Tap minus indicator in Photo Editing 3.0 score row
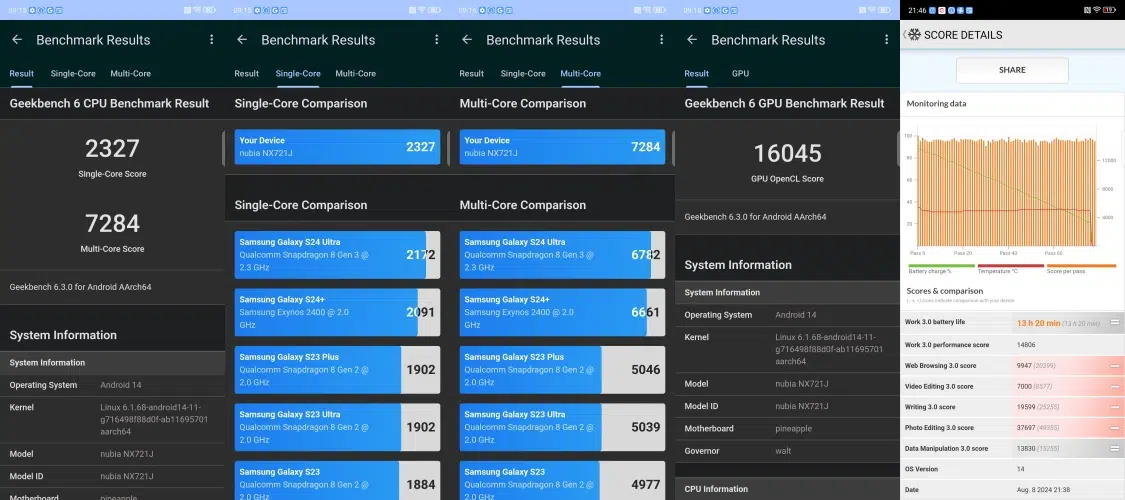Screen dimensions: 1125x500 coord(1115,428)
